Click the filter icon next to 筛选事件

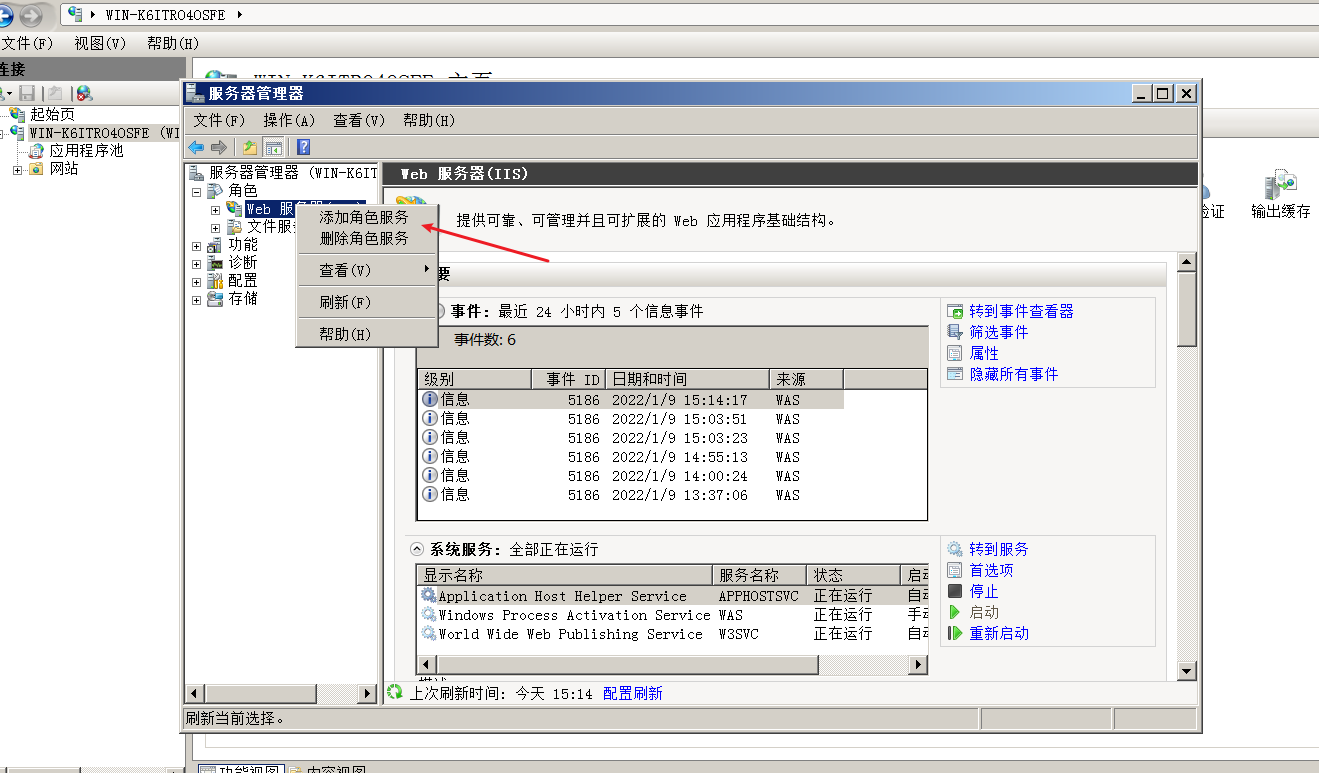pyautogui.click(x=955, y=332)
